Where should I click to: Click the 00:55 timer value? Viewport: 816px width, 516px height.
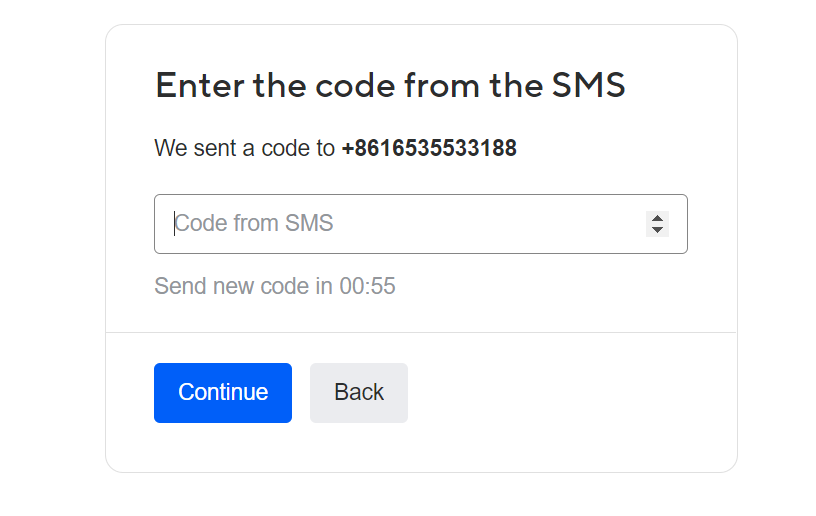click(x=367, y=286)
